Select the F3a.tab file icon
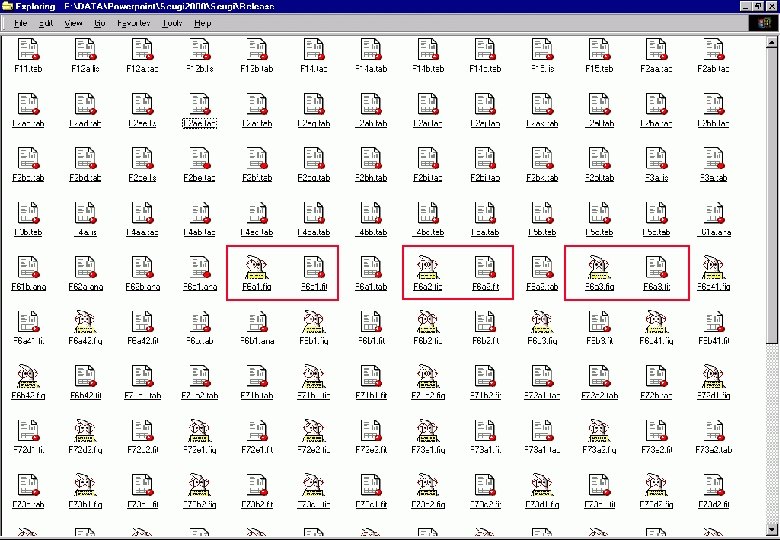This screenshot has width=780, height=540. coord(713,159)
